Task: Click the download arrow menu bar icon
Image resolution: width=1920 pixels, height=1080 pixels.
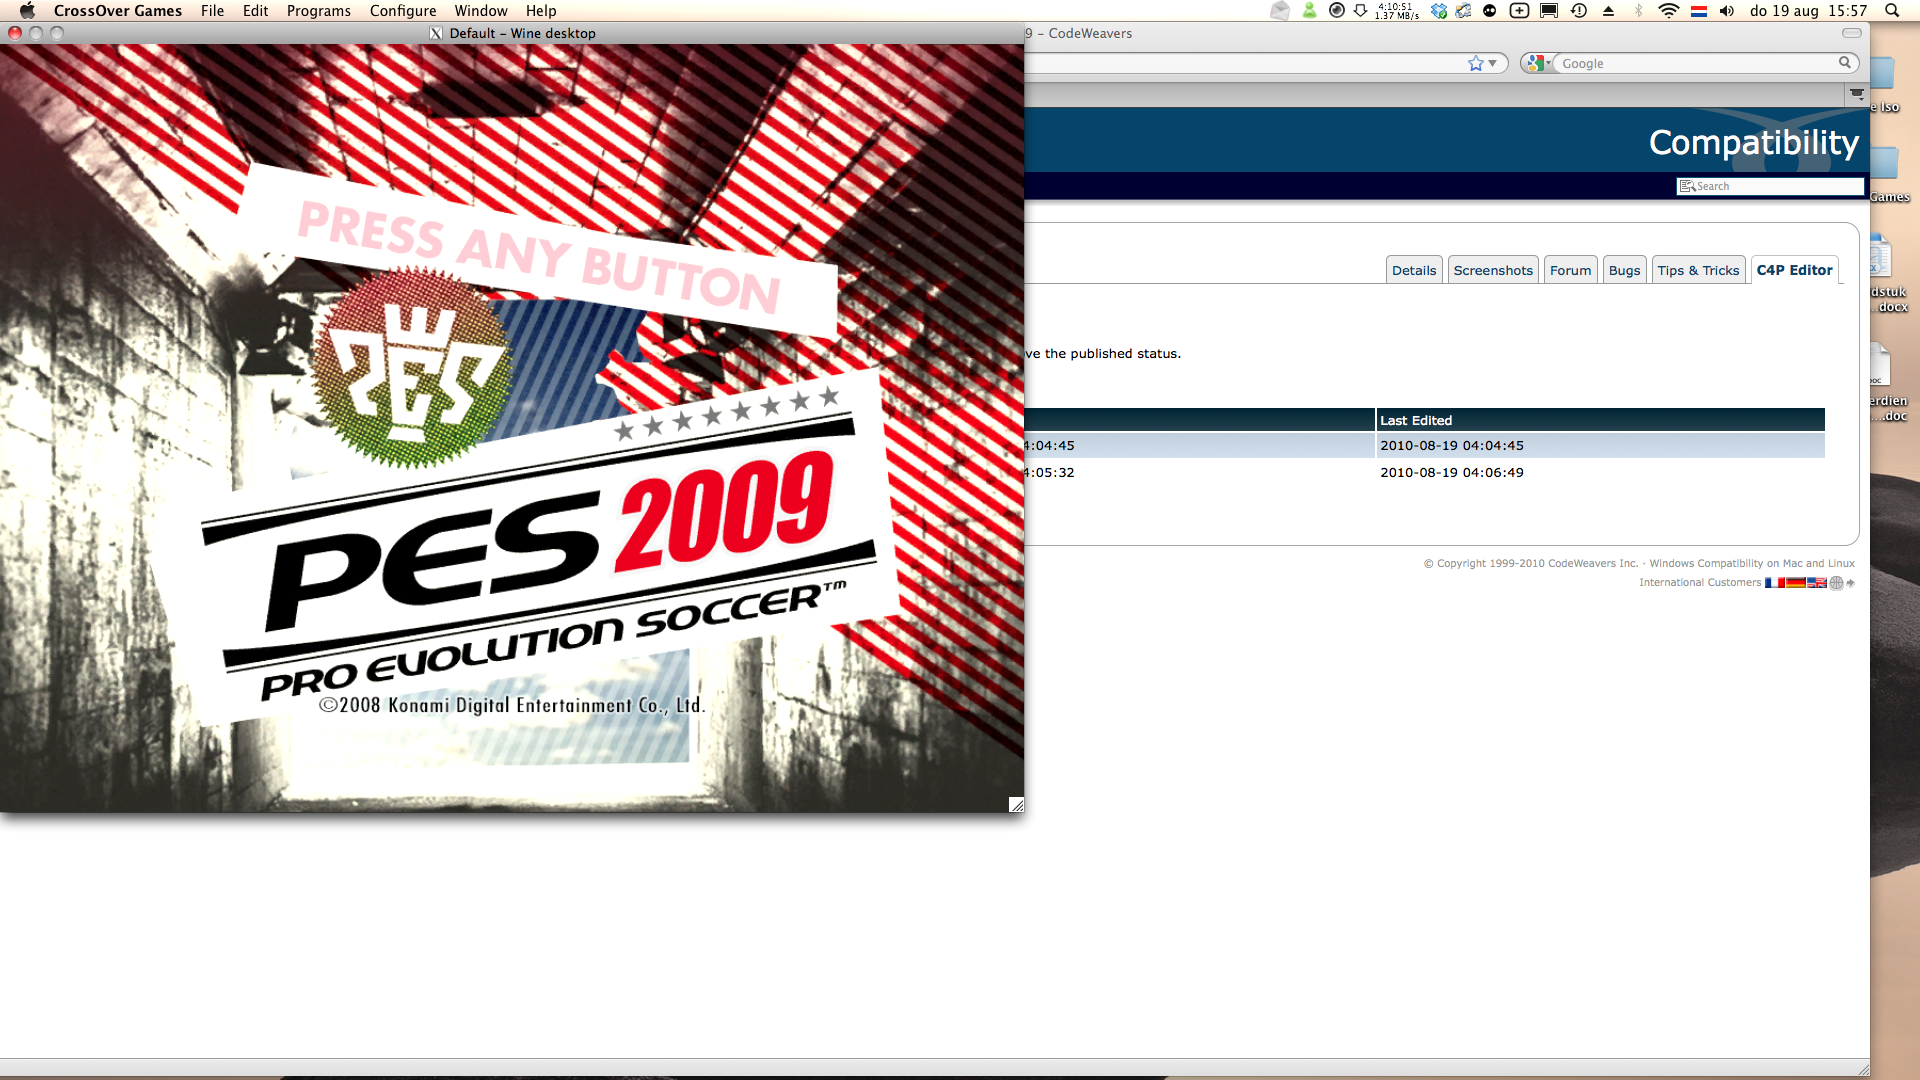Action: coord(1361,11)
